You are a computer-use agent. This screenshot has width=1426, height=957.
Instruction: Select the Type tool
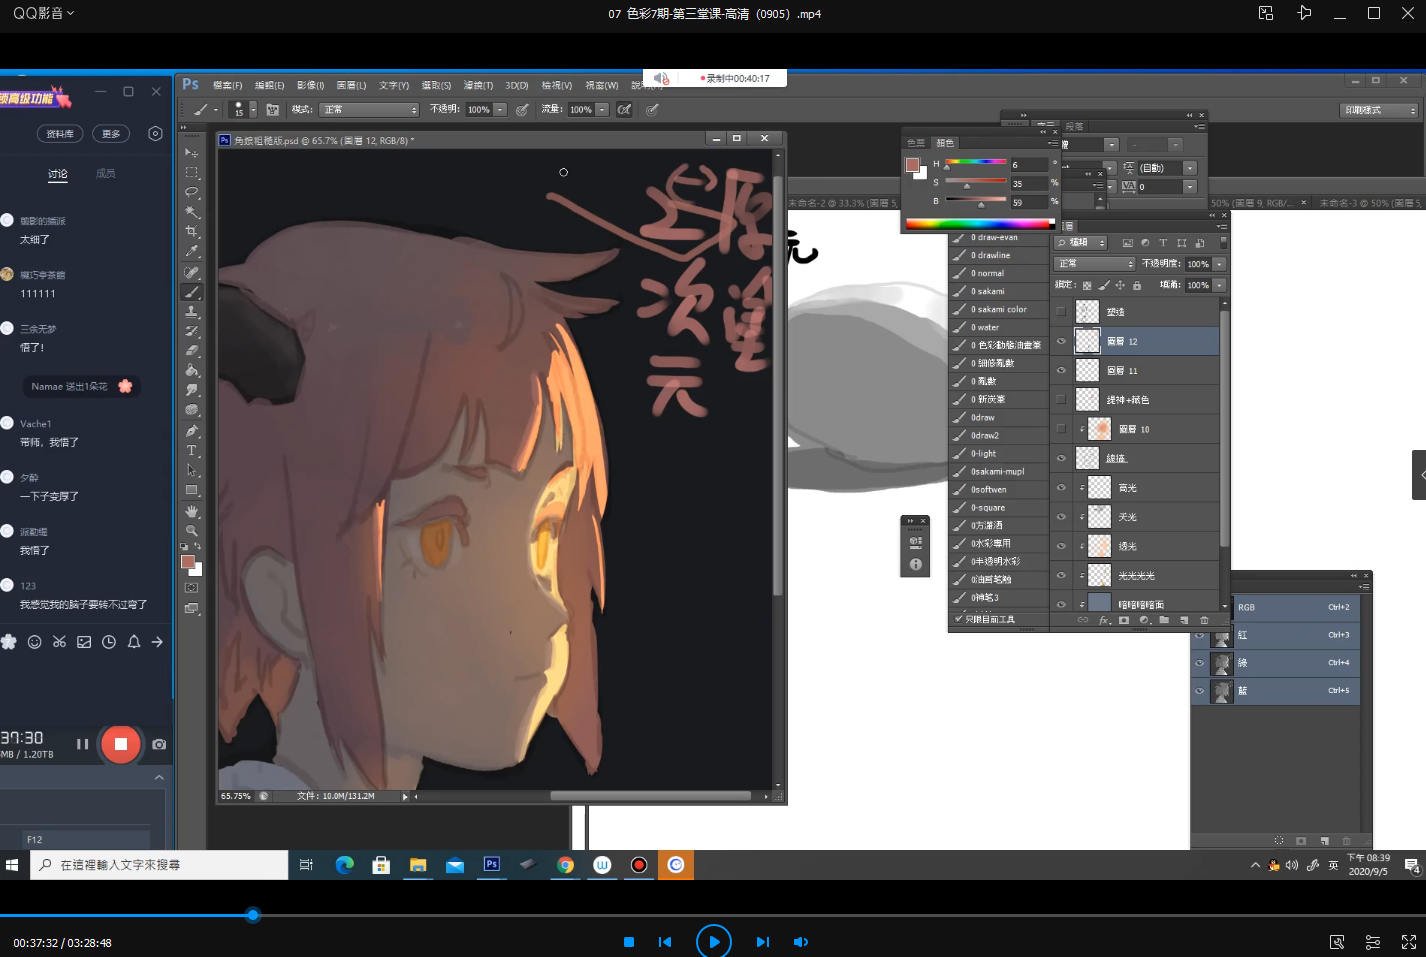point(192,451)
